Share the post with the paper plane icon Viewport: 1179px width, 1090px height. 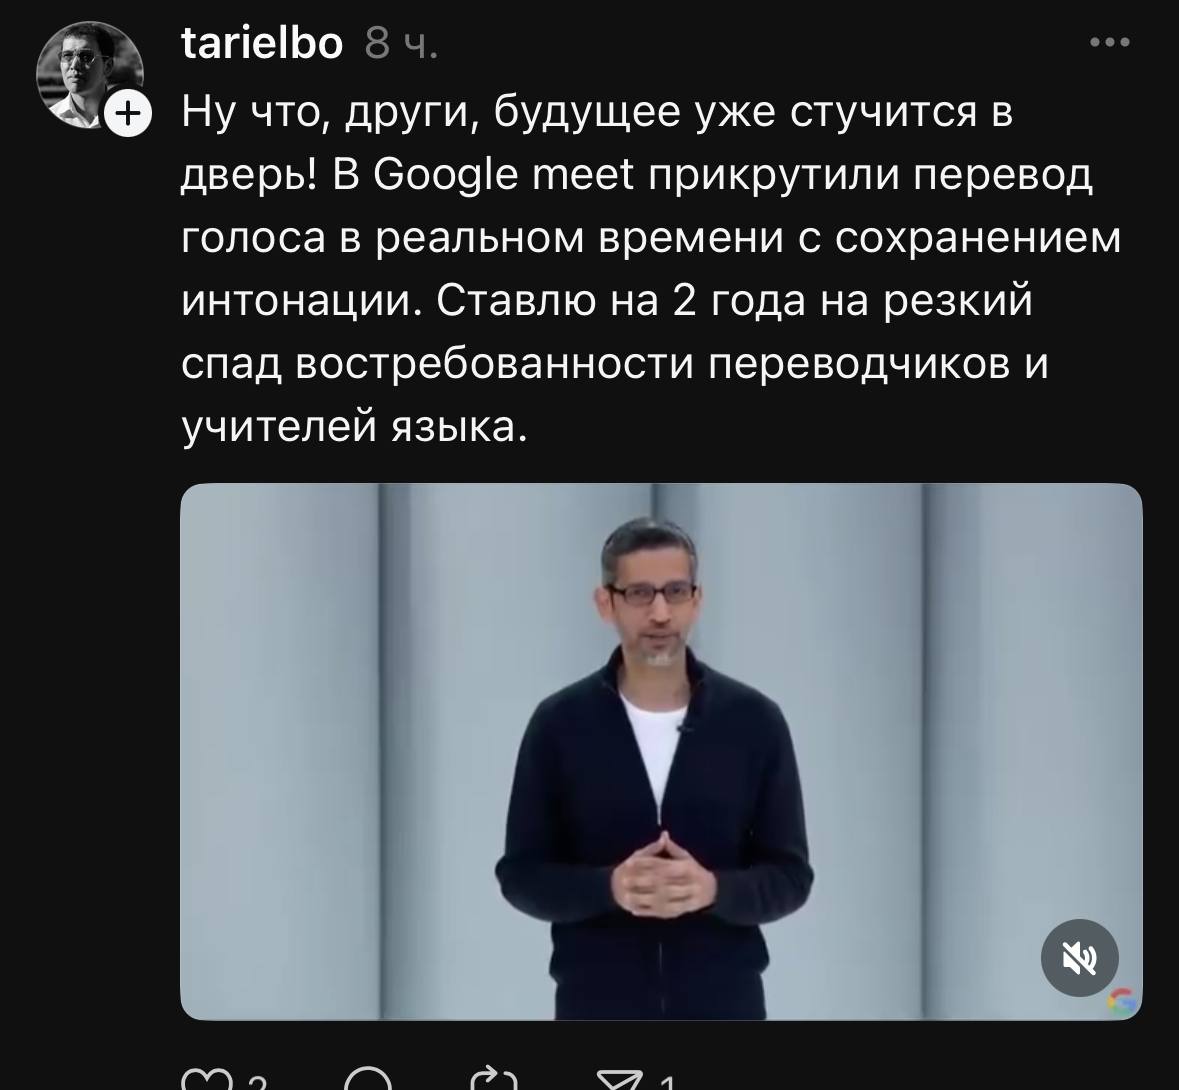tap(620, 1079)
